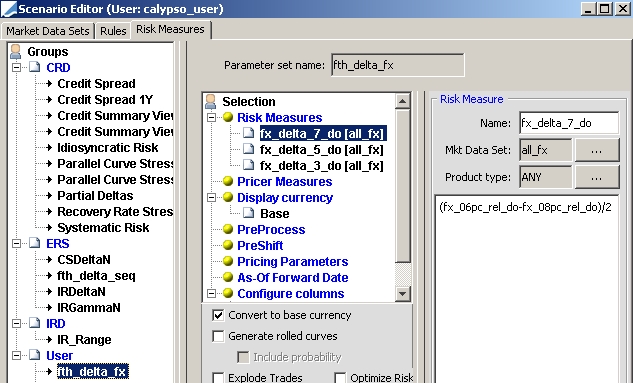This screenshot has width=633, height=383.
Task: Collapse the Risk Measures selection node
Action: (212, 117)
